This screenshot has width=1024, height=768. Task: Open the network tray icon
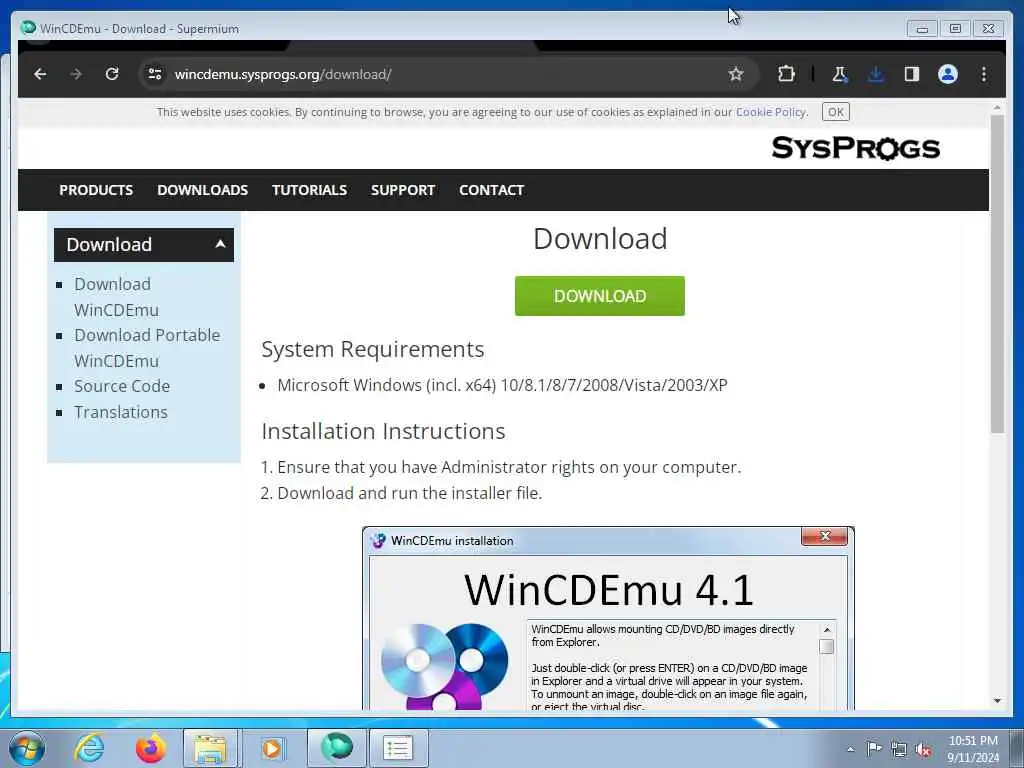[x=899, y=750]
